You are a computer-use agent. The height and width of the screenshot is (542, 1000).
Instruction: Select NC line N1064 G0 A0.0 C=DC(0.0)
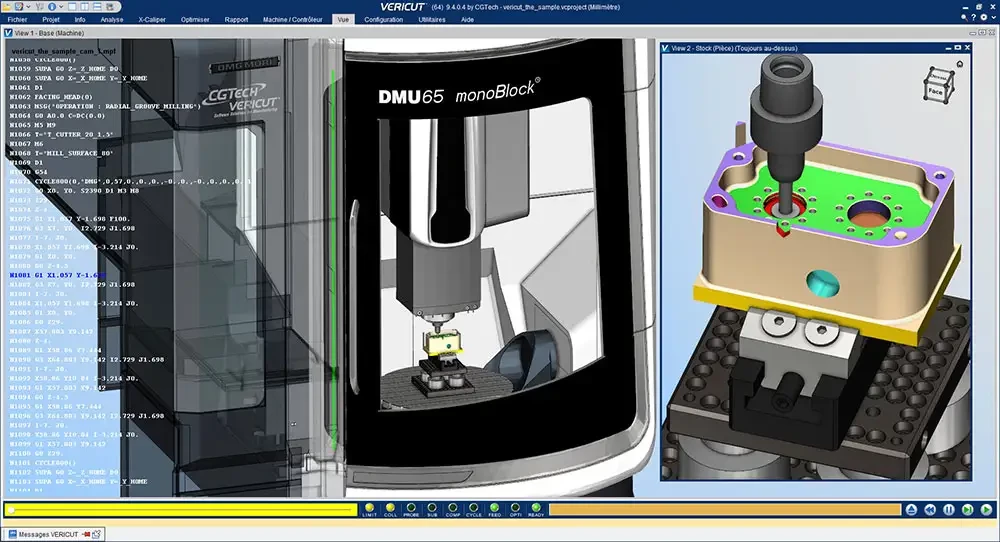tap(57, 116)
